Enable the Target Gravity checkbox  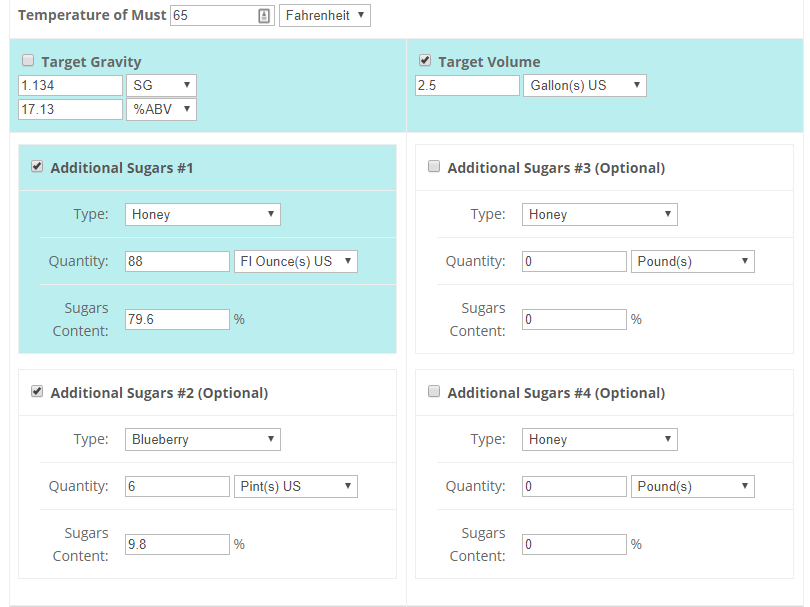point(28,61)
